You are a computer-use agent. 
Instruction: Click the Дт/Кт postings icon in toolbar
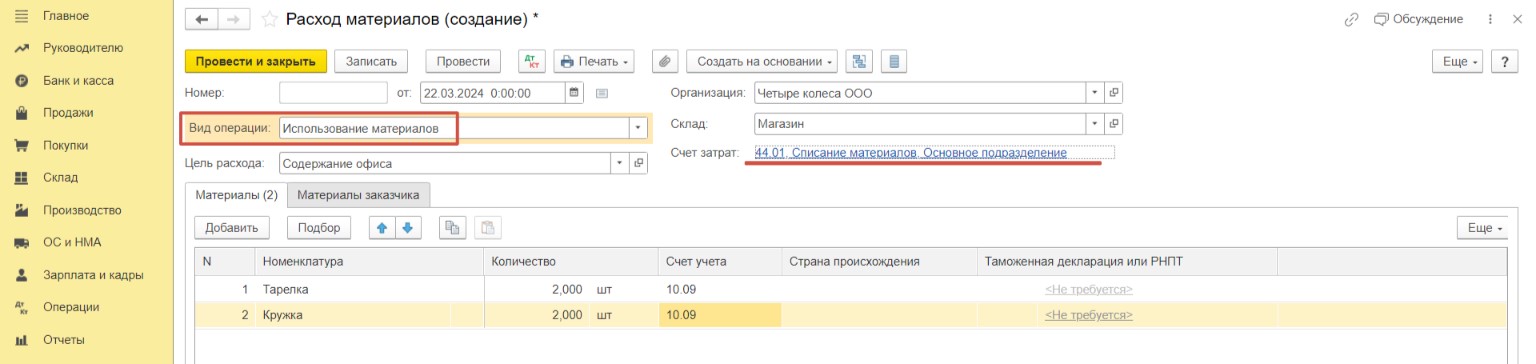tap(531, 61)
